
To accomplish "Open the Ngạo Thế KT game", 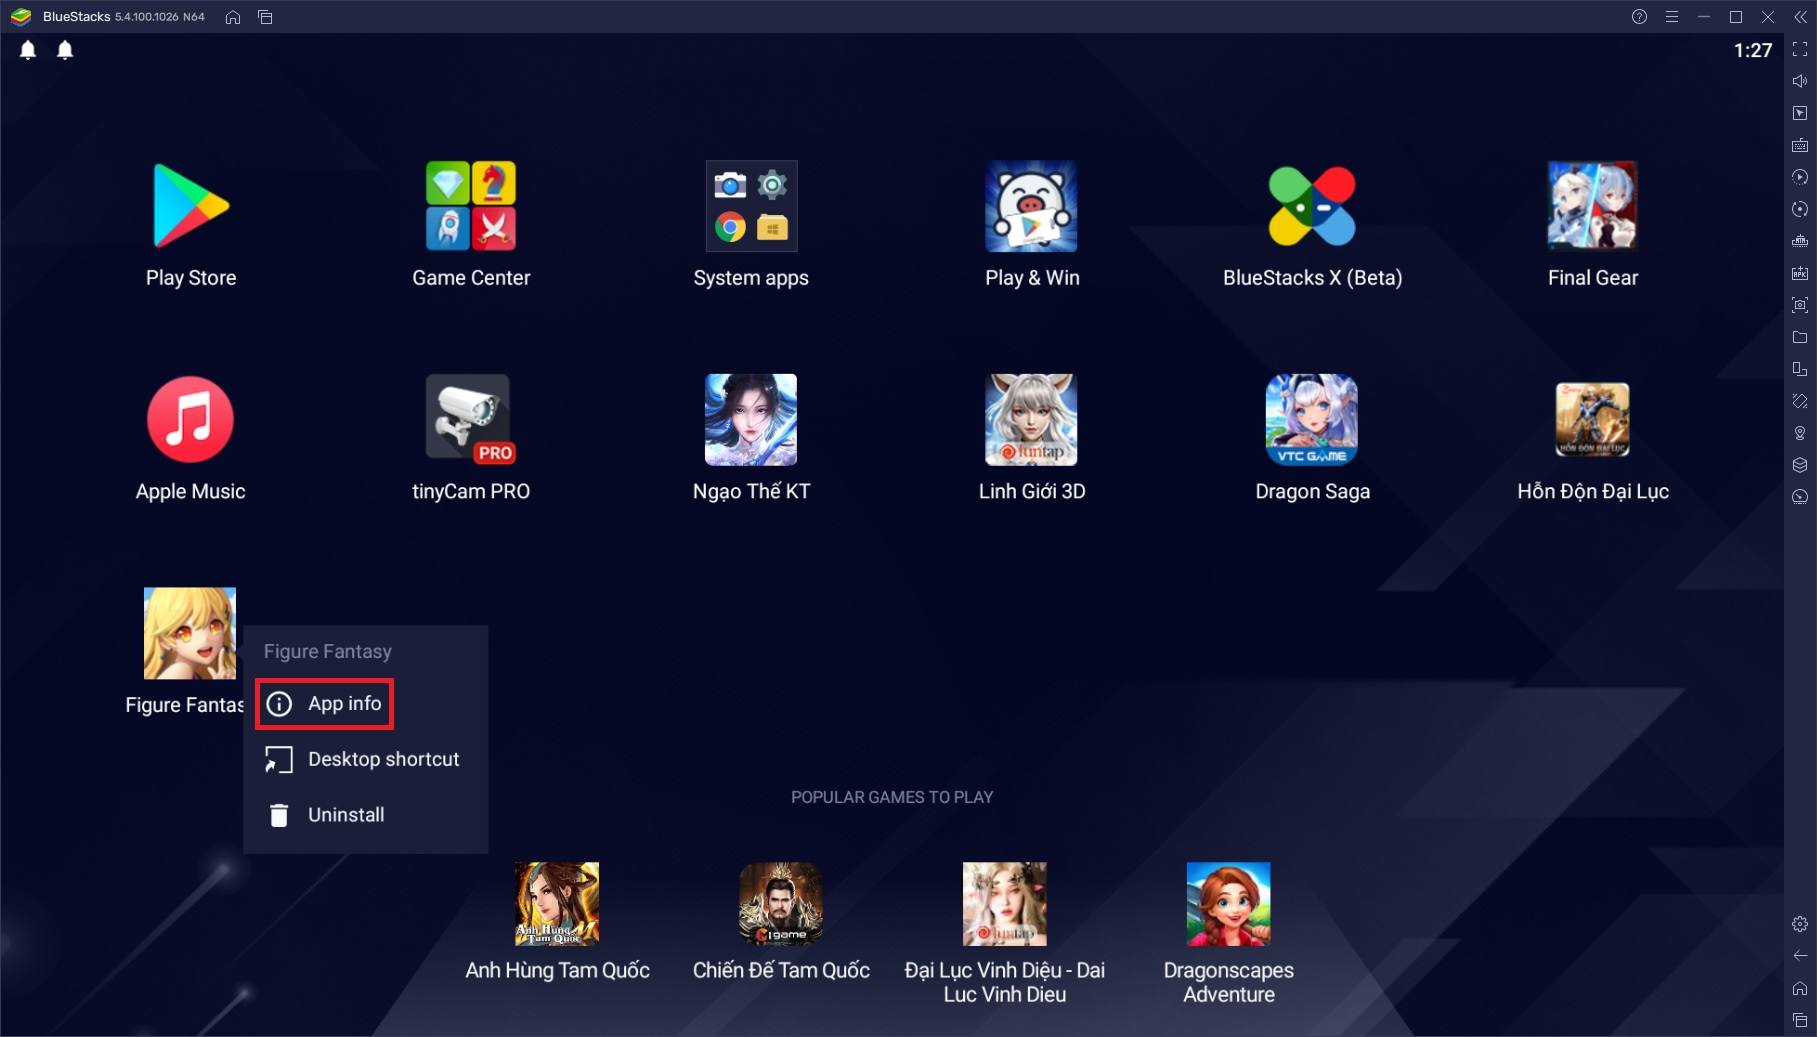I will point(751,420).
